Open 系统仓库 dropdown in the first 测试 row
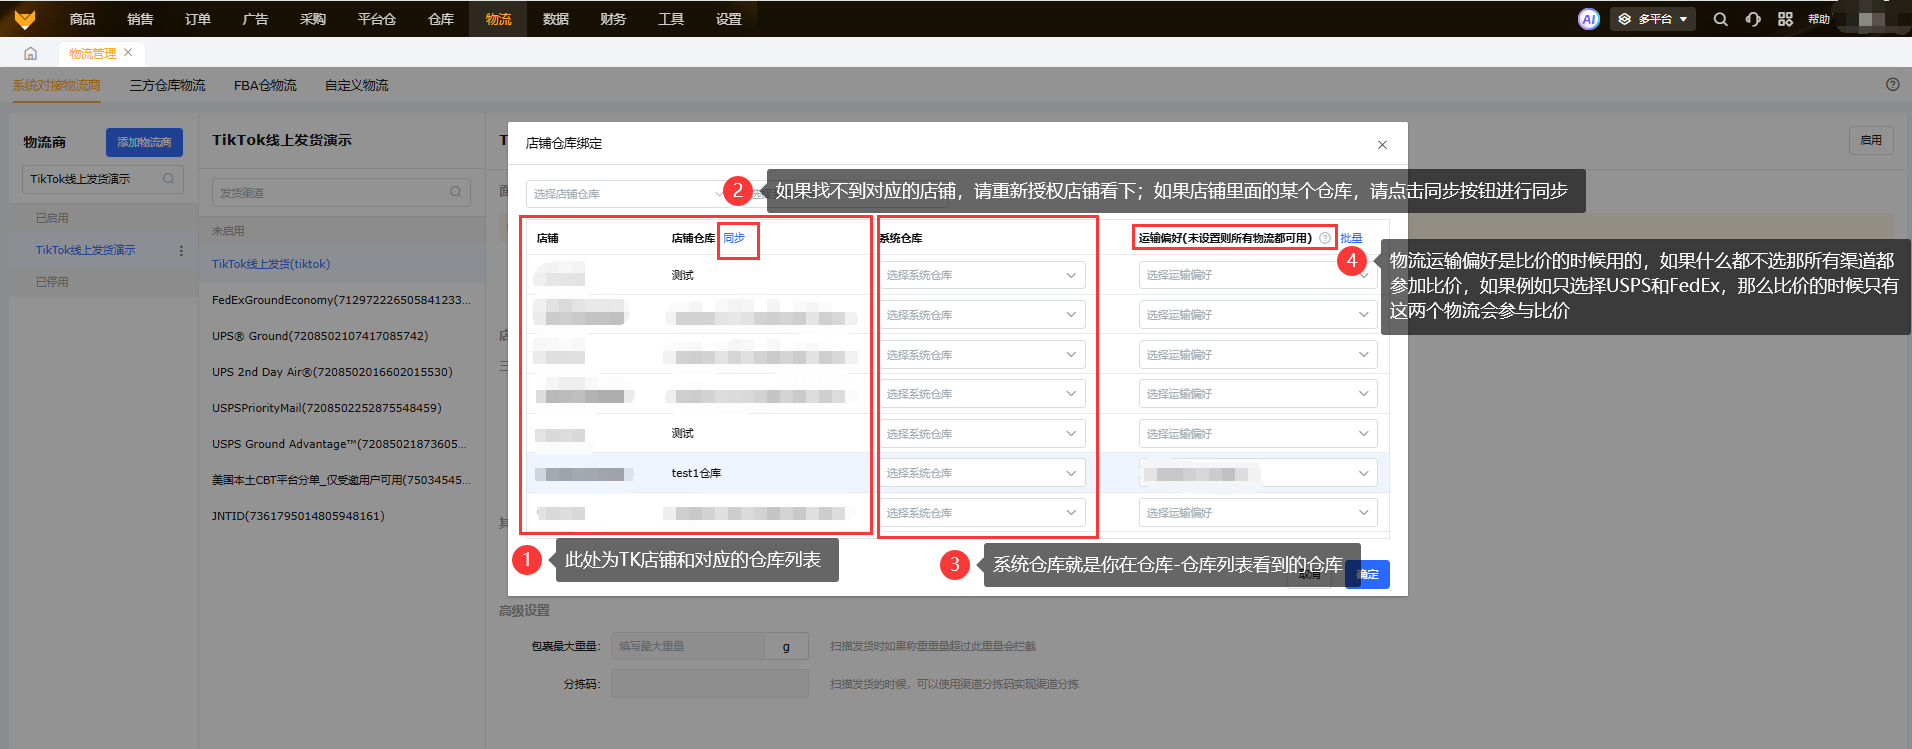 (981, 275)
